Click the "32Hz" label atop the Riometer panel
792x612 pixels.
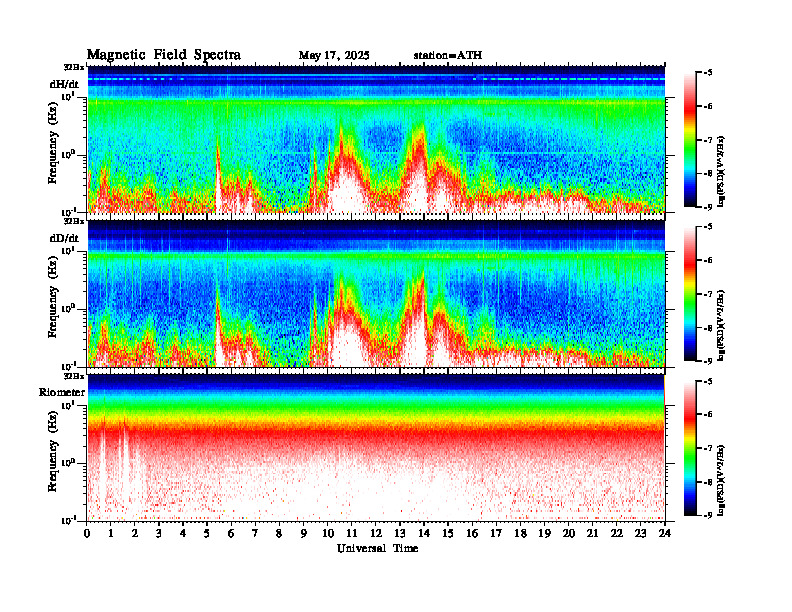[x=74, y=376]
